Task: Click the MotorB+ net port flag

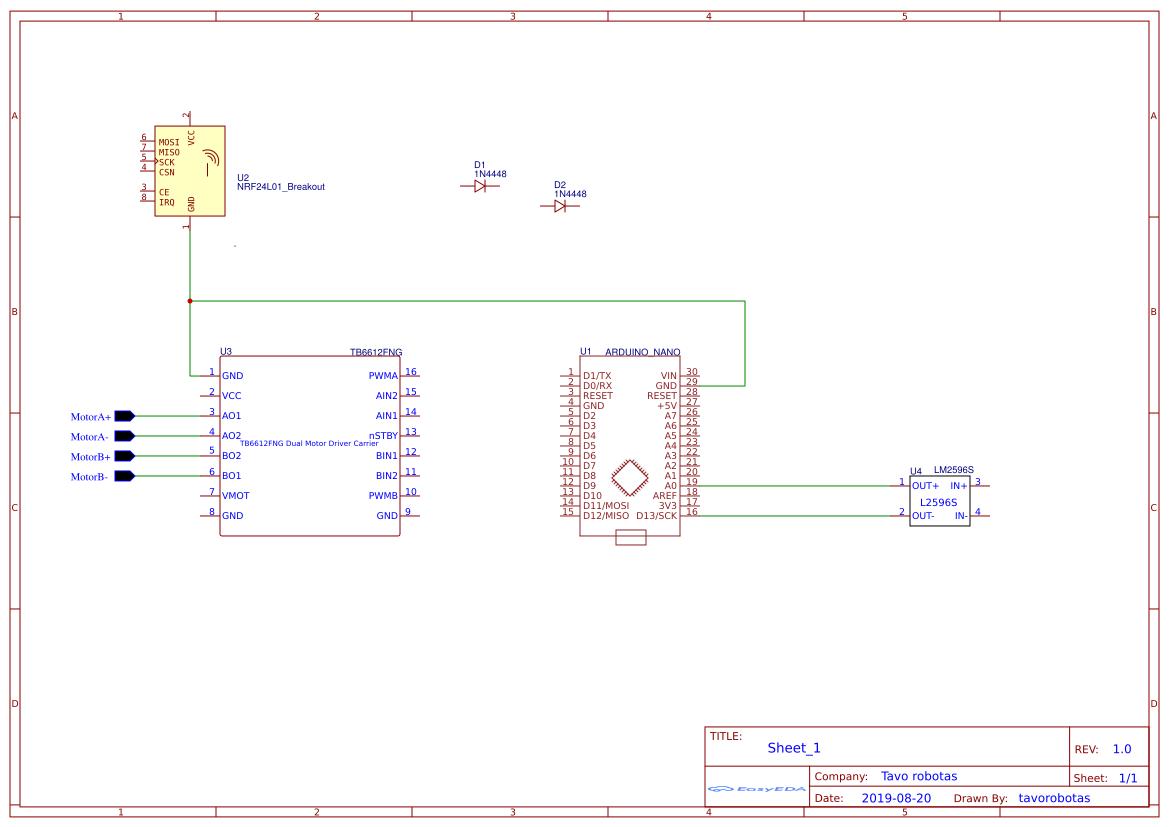Action: 125,456
